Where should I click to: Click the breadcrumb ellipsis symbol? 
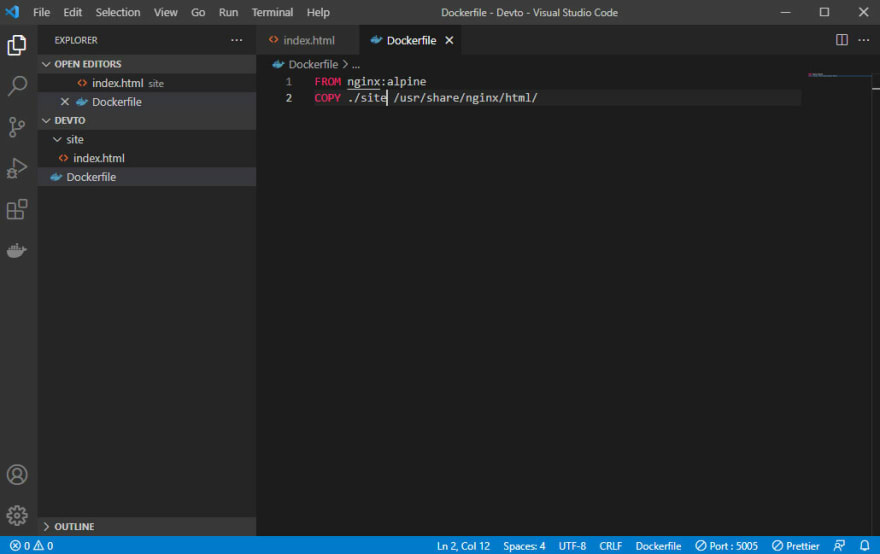pos(356,65)
